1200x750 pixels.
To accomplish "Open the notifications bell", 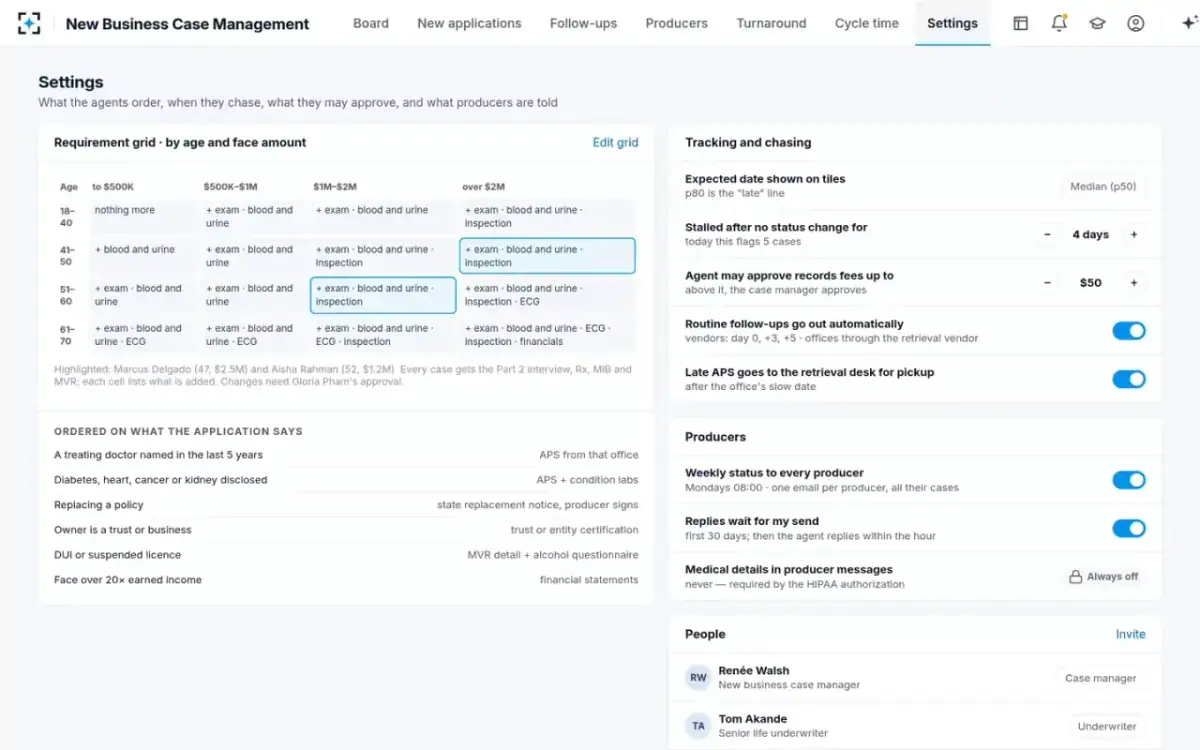I will [1059, 23].
